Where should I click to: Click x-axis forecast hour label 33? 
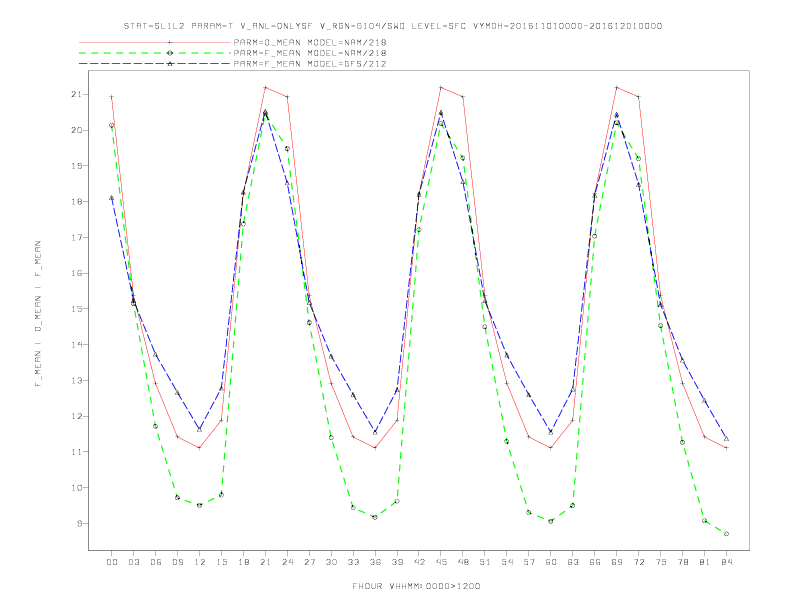pos(353,562)
